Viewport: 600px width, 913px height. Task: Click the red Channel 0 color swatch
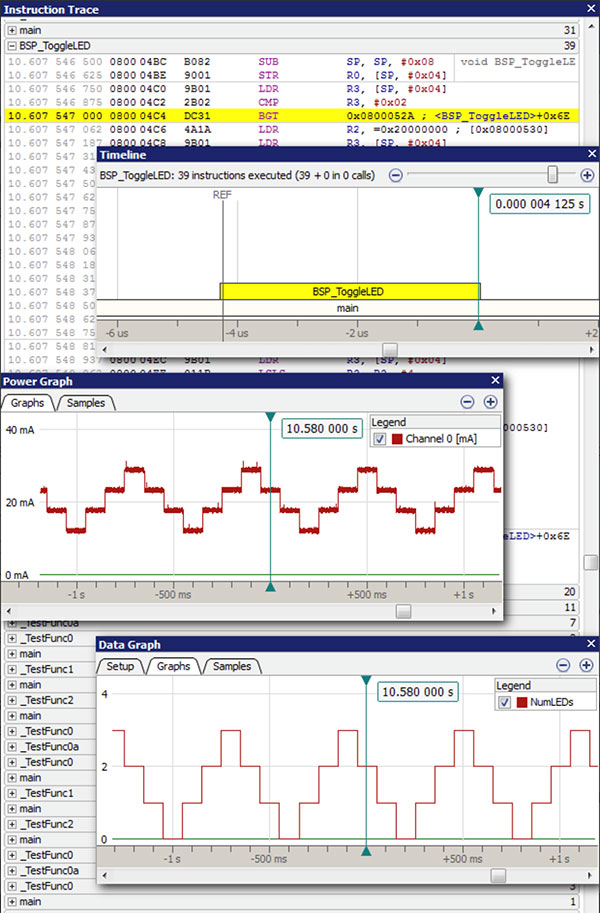pyautogui.click(x=396, y=440)
